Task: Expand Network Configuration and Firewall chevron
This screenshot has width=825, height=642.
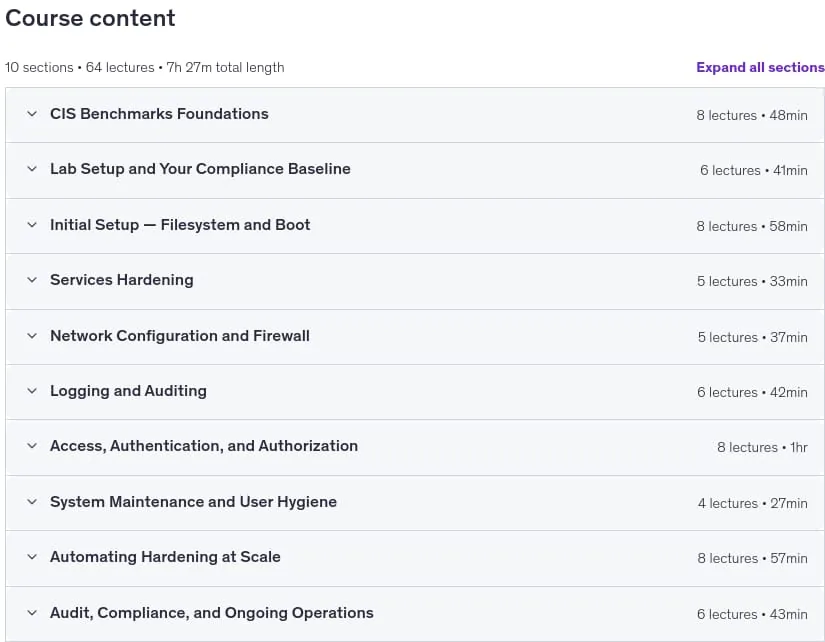Action: [x=32, y=336]
